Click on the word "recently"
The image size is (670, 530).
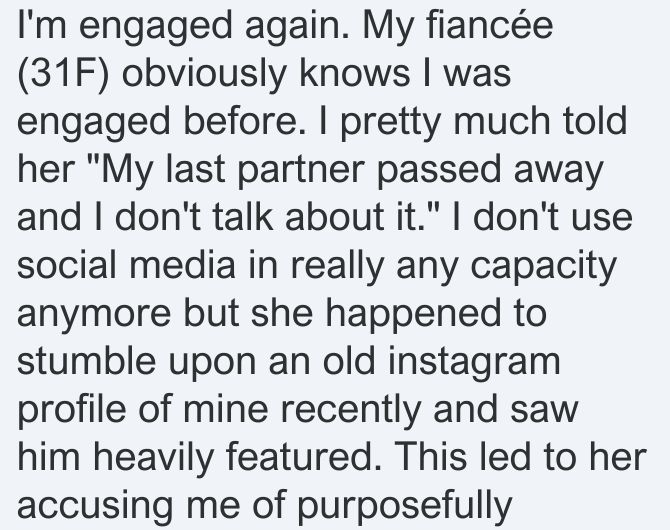click(x=351, y=411)
